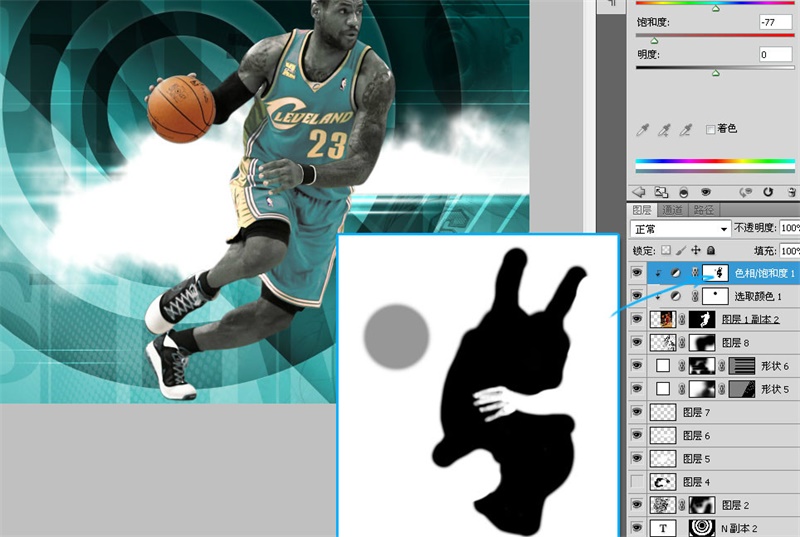Click the subtract-from-sample eyedropper with minus sign
The image size is (800, 537).
(687, 130)
